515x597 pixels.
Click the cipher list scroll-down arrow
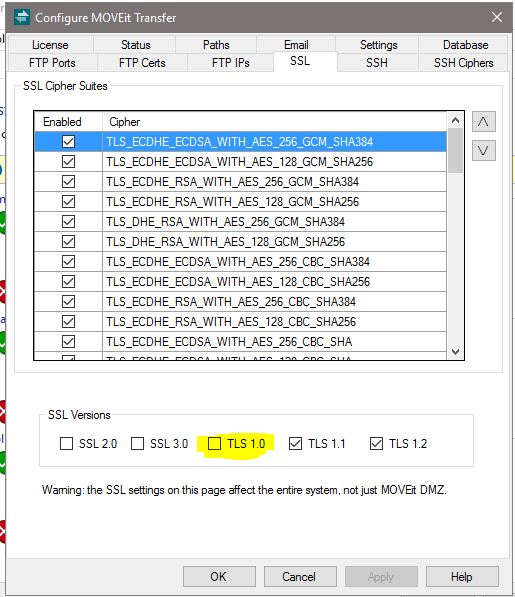455,351
